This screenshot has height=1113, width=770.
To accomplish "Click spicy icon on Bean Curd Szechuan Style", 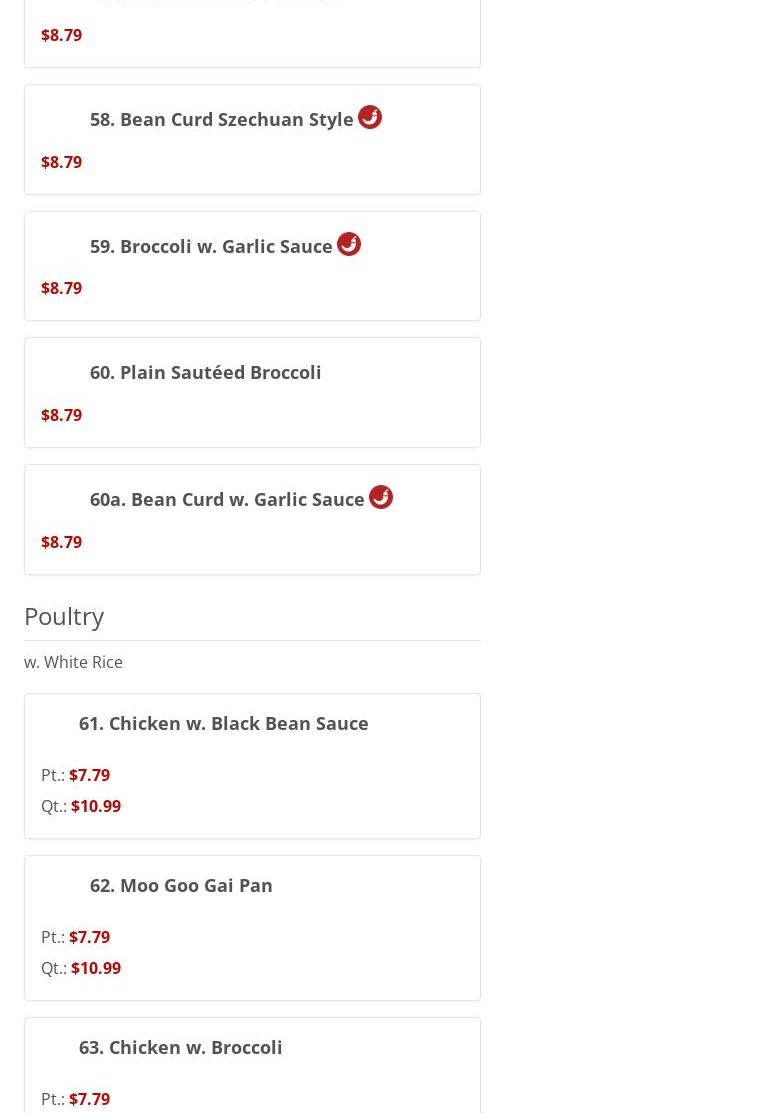I will point(370,117).
